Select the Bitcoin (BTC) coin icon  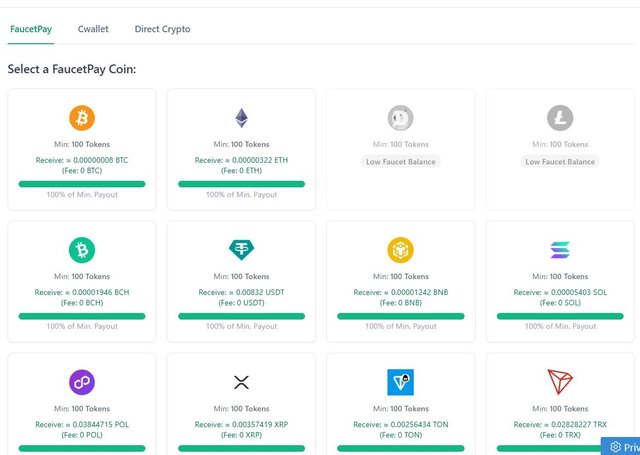pos(82,118)
